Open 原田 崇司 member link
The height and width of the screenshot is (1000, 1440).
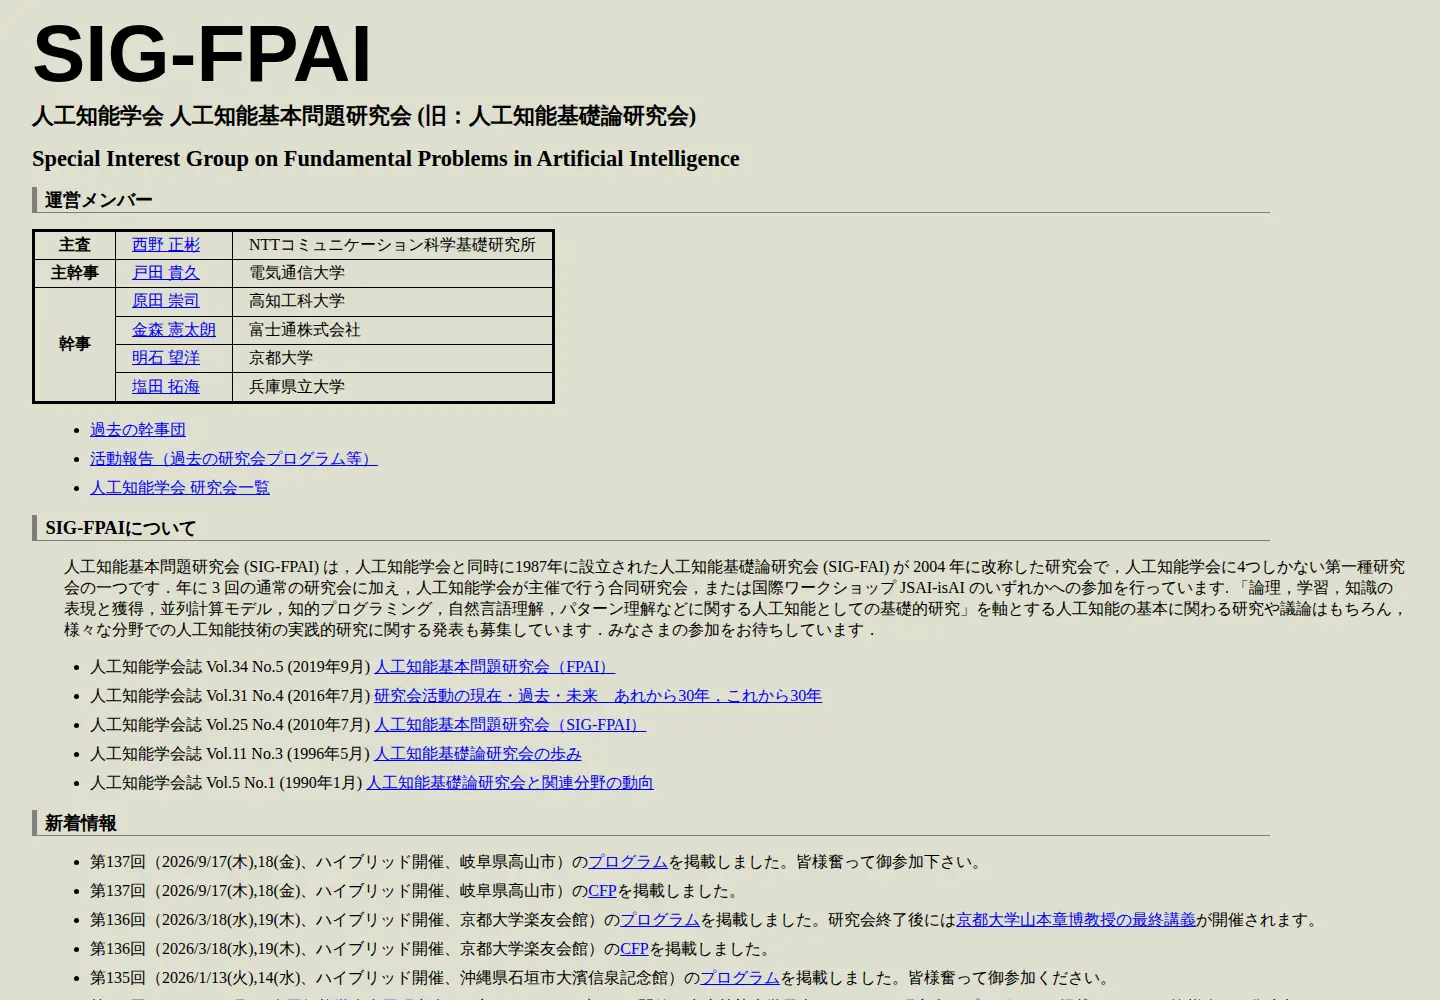pos(166,301)
